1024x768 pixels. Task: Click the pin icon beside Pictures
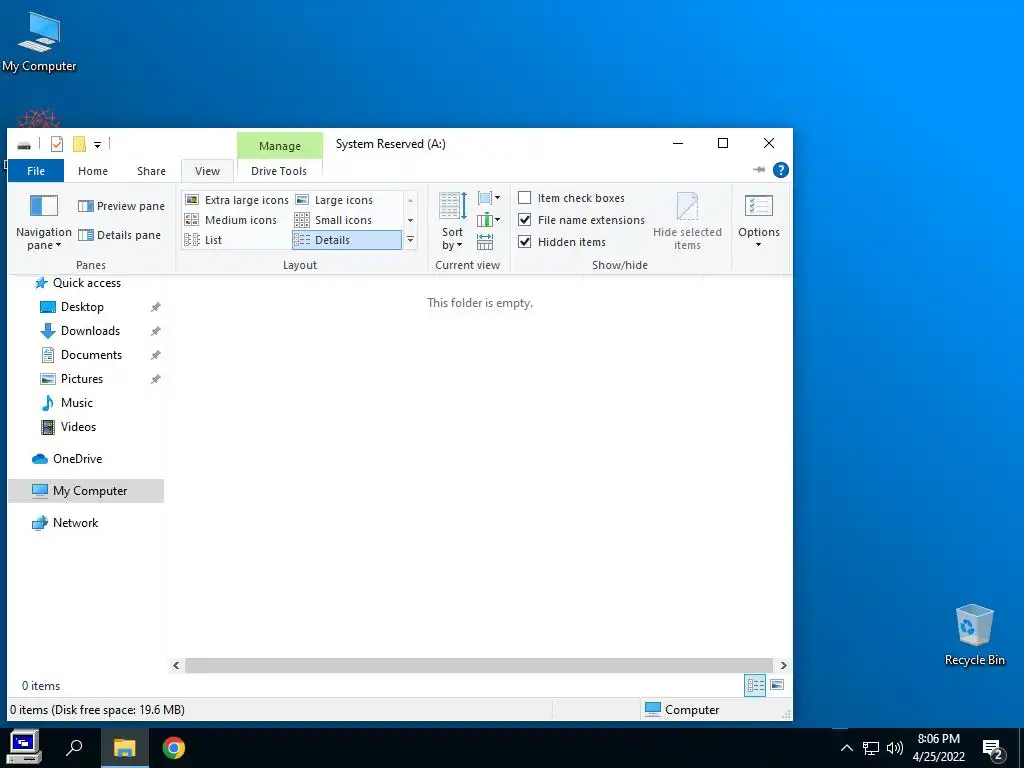[x=155, y=379]
